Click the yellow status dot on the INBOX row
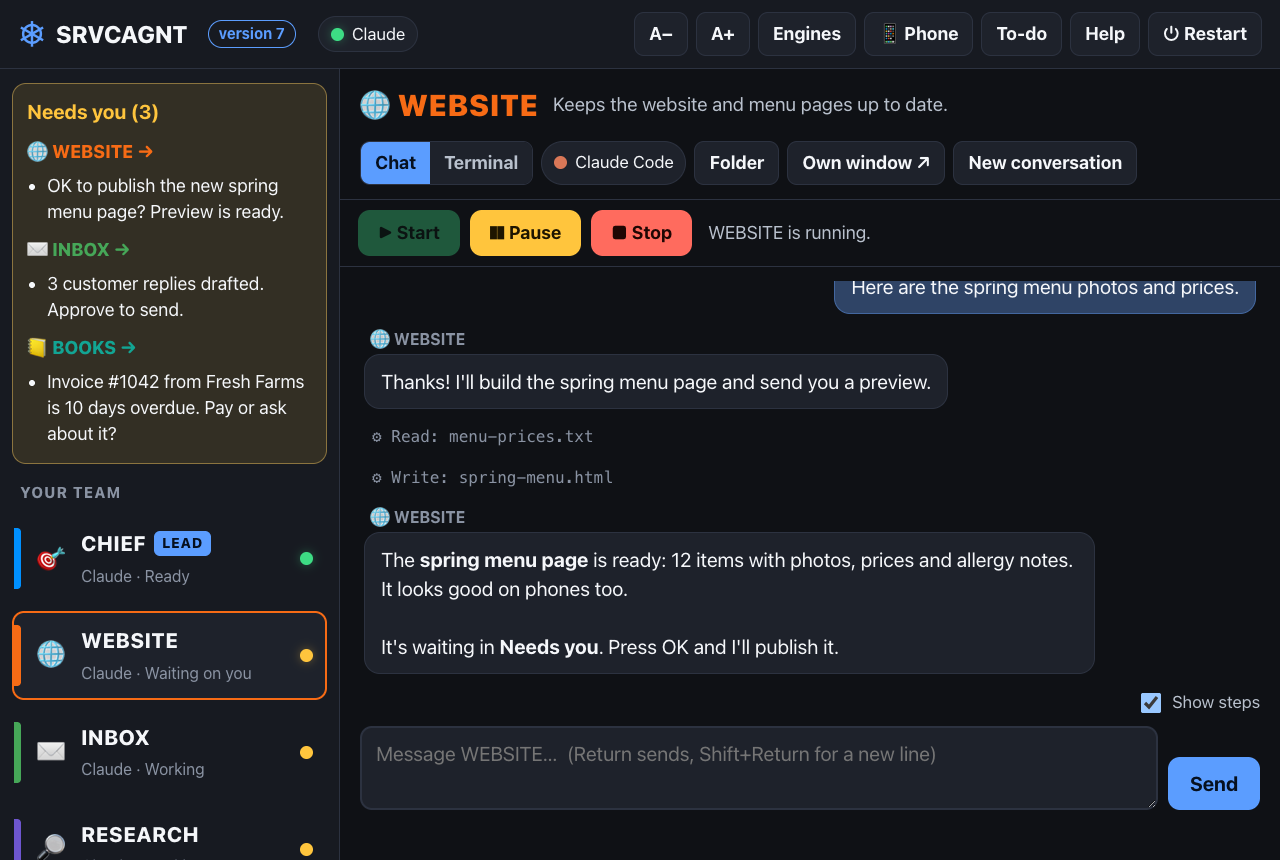 [306, 753]
